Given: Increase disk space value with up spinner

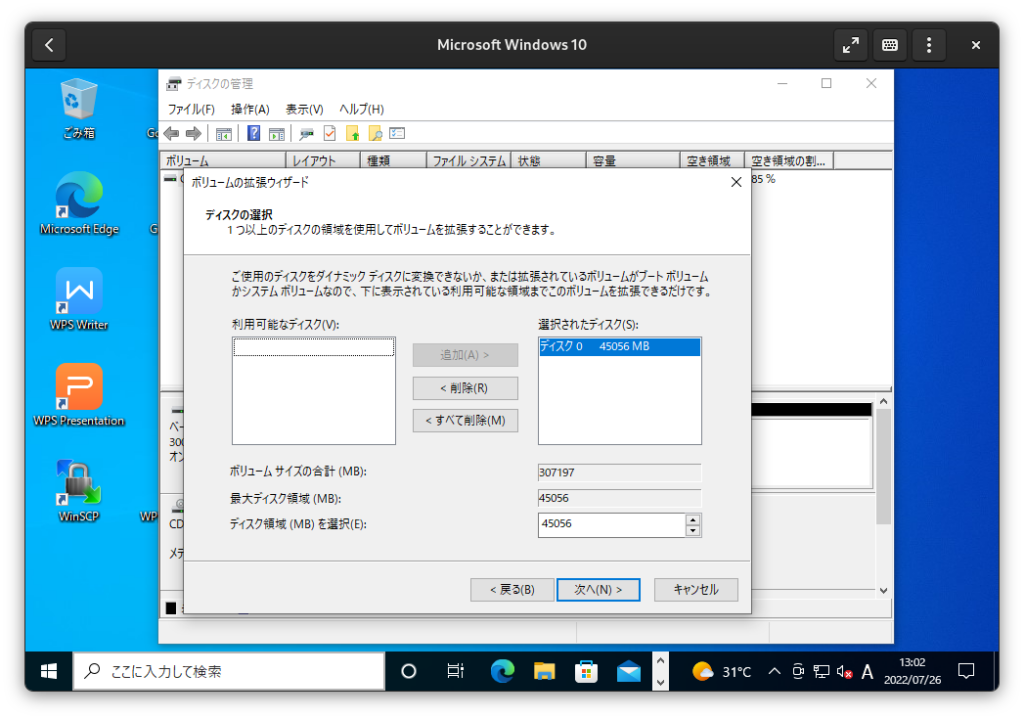Looking at the screenshot, I should 693,520.
